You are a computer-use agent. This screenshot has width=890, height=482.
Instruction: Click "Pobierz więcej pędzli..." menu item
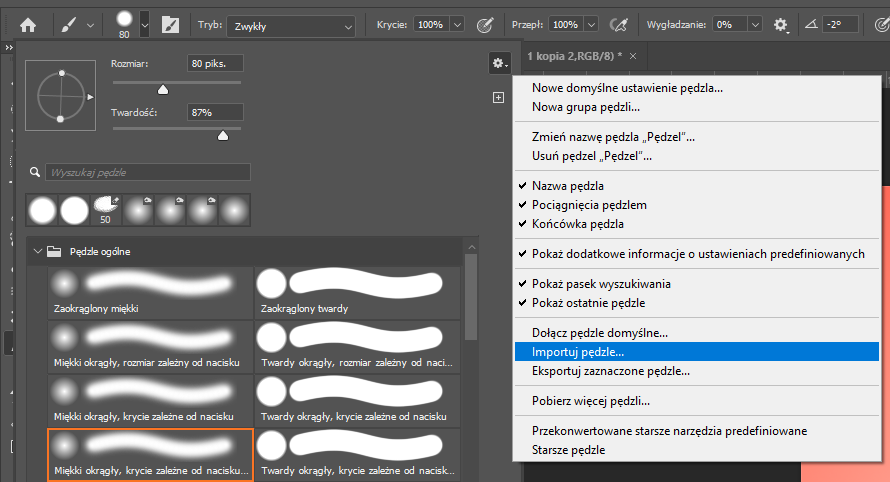pyautogui.click(x=591, y=401)
